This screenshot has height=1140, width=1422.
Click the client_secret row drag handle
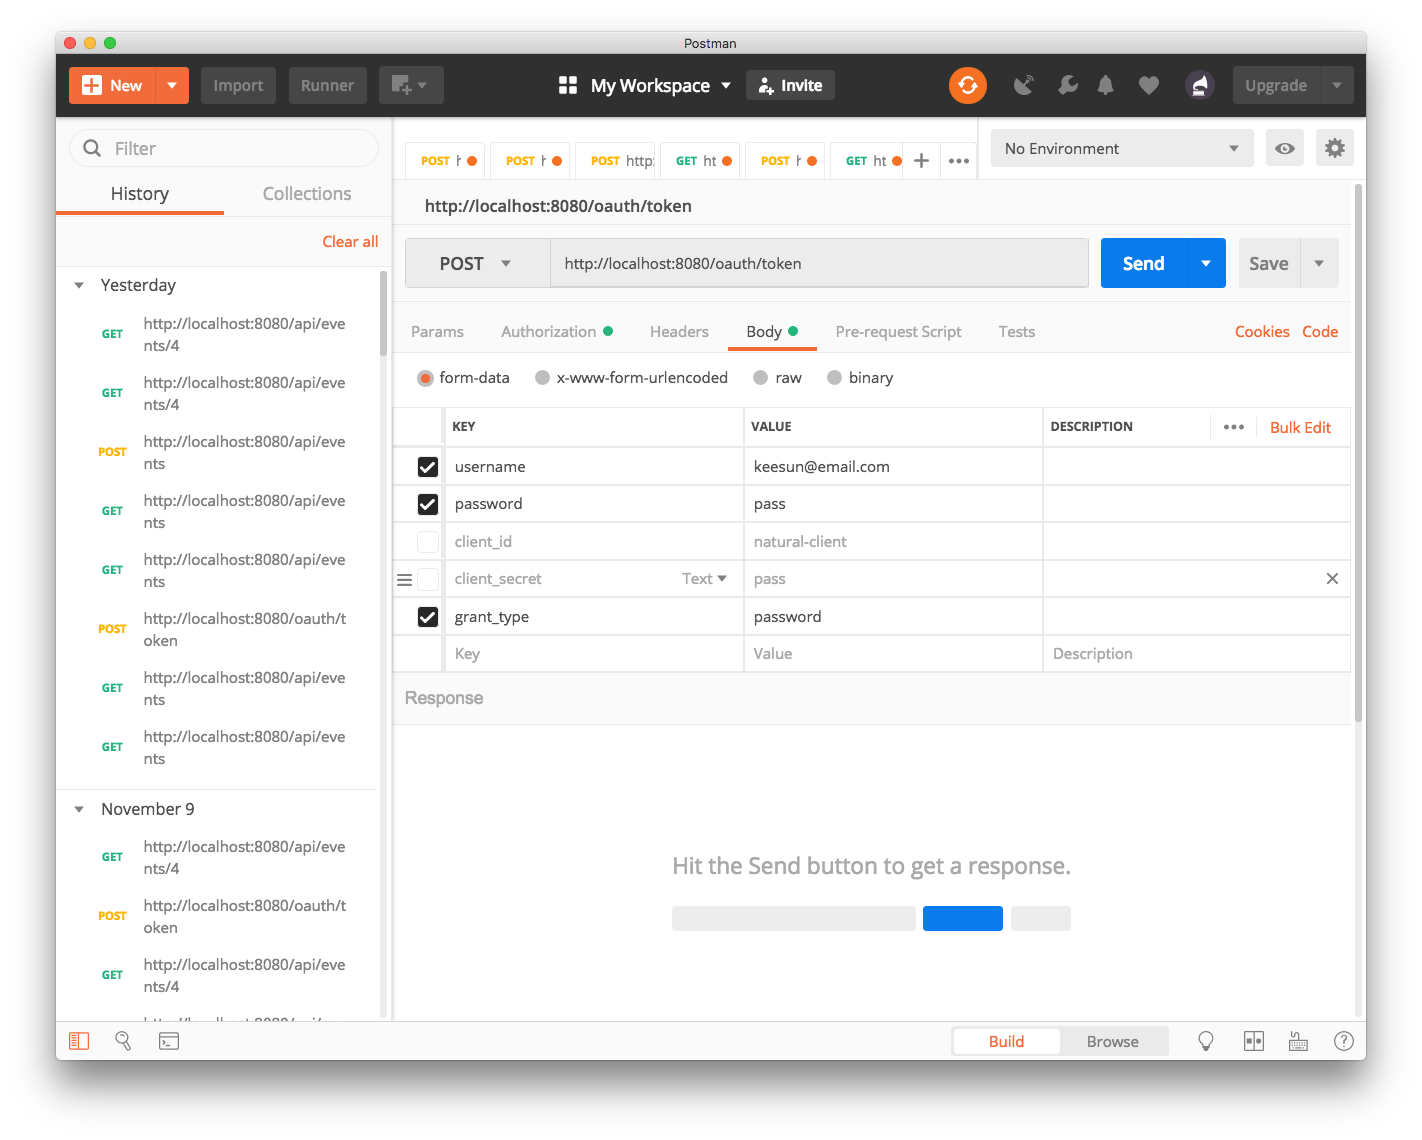pos(405,579)
